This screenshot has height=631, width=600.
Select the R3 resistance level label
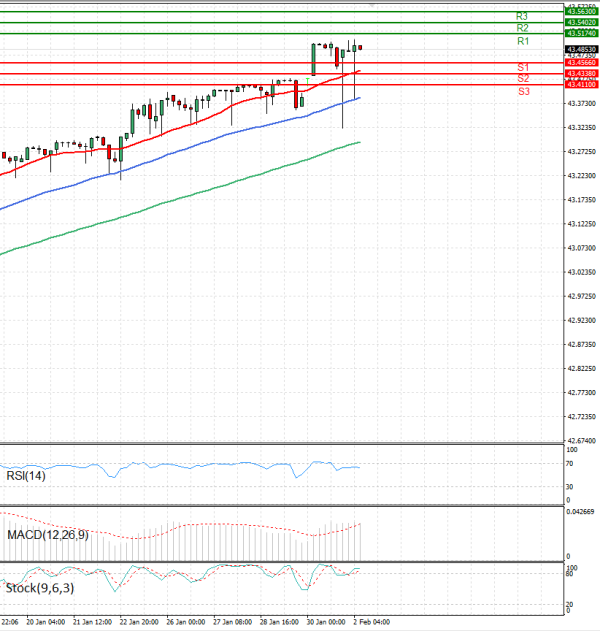[x=522, y=17]
